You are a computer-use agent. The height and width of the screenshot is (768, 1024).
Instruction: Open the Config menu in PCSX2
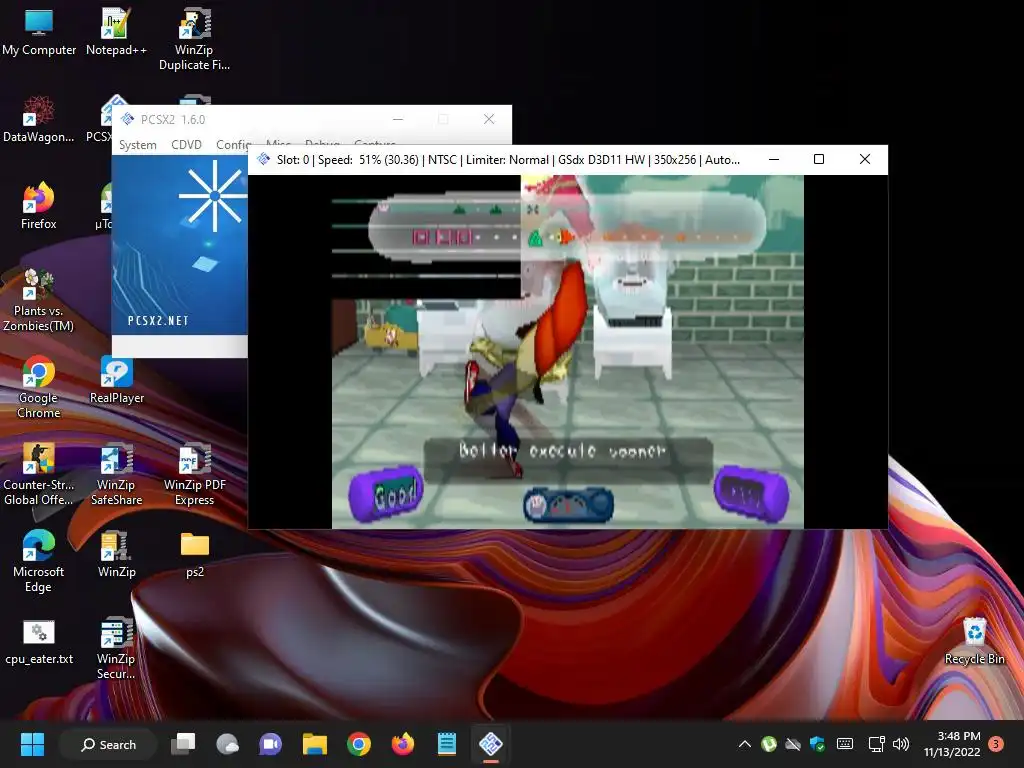232,144
